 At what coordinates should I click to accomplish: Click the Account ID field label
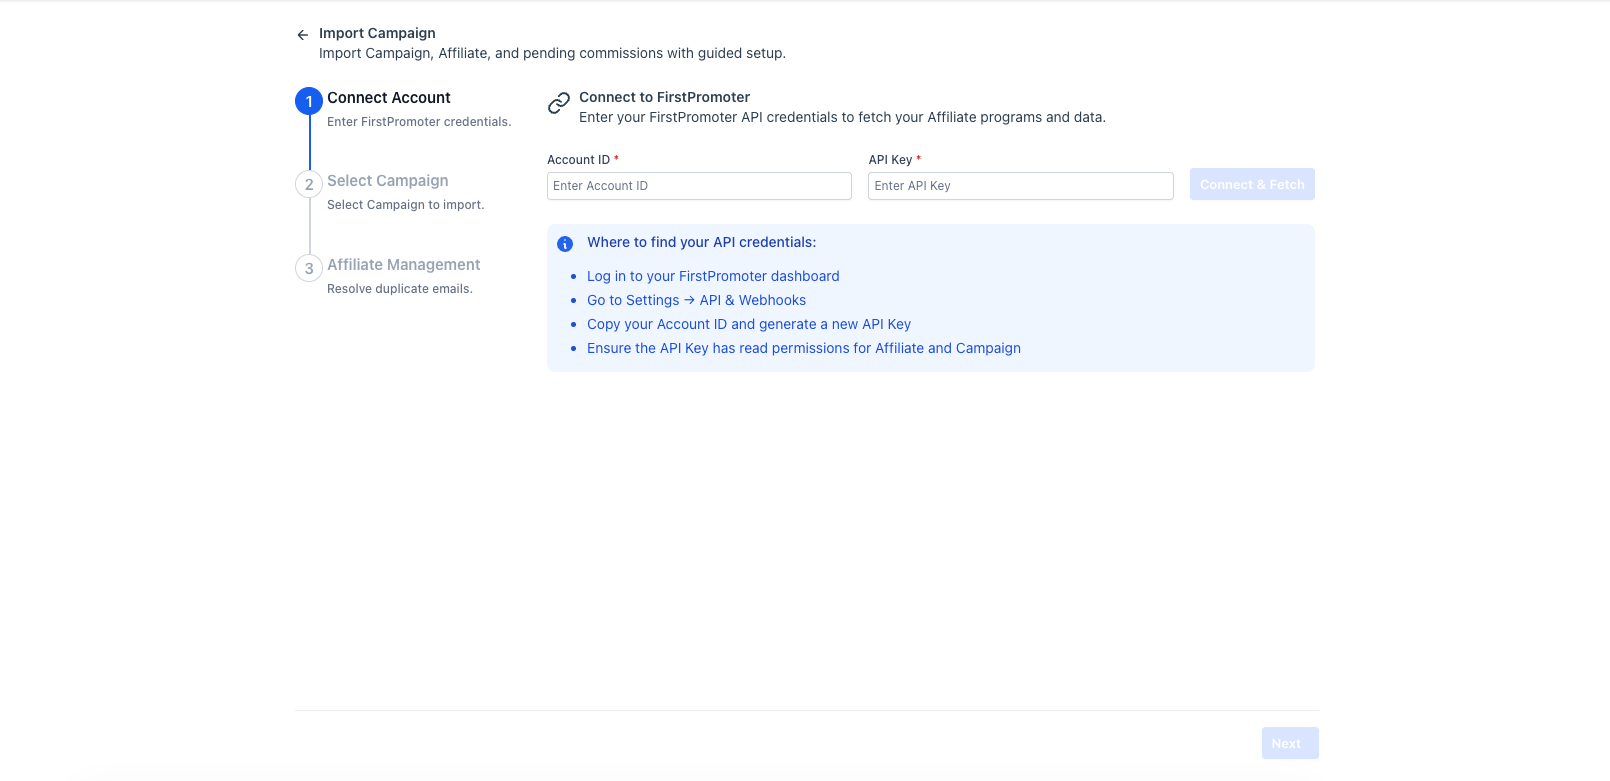coord(579,160)
